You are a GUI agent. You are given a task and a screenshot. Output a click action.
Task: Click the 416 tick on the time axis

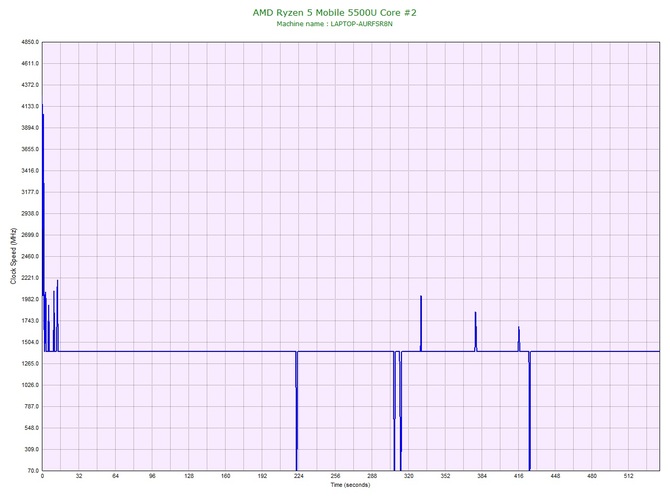coord(519,476)
